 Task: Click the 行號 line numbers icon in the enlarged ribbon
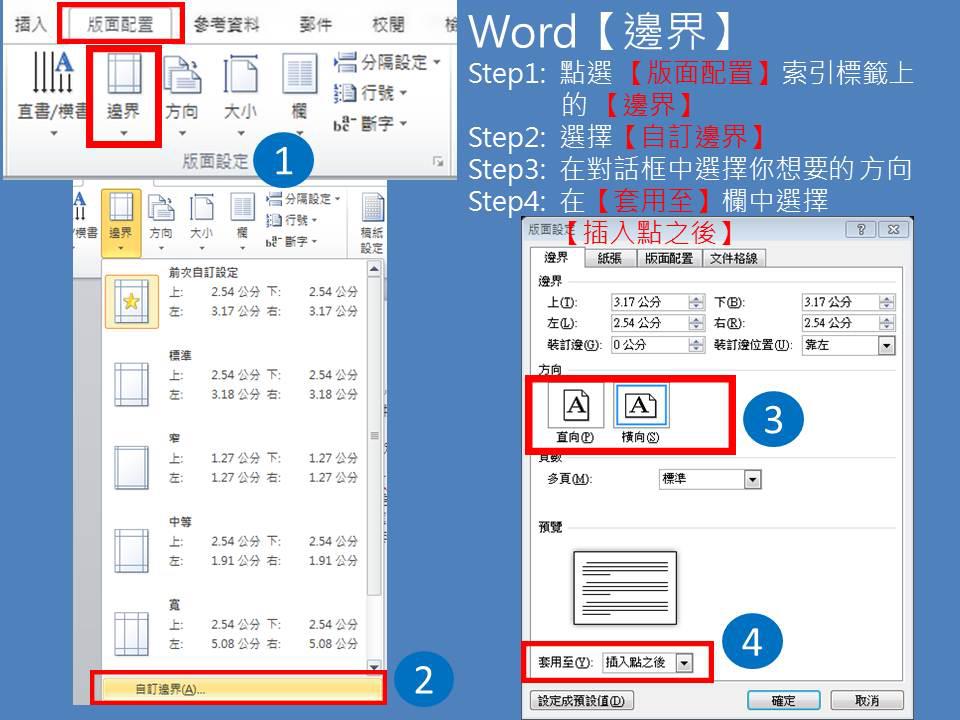(x=345, y=93)
